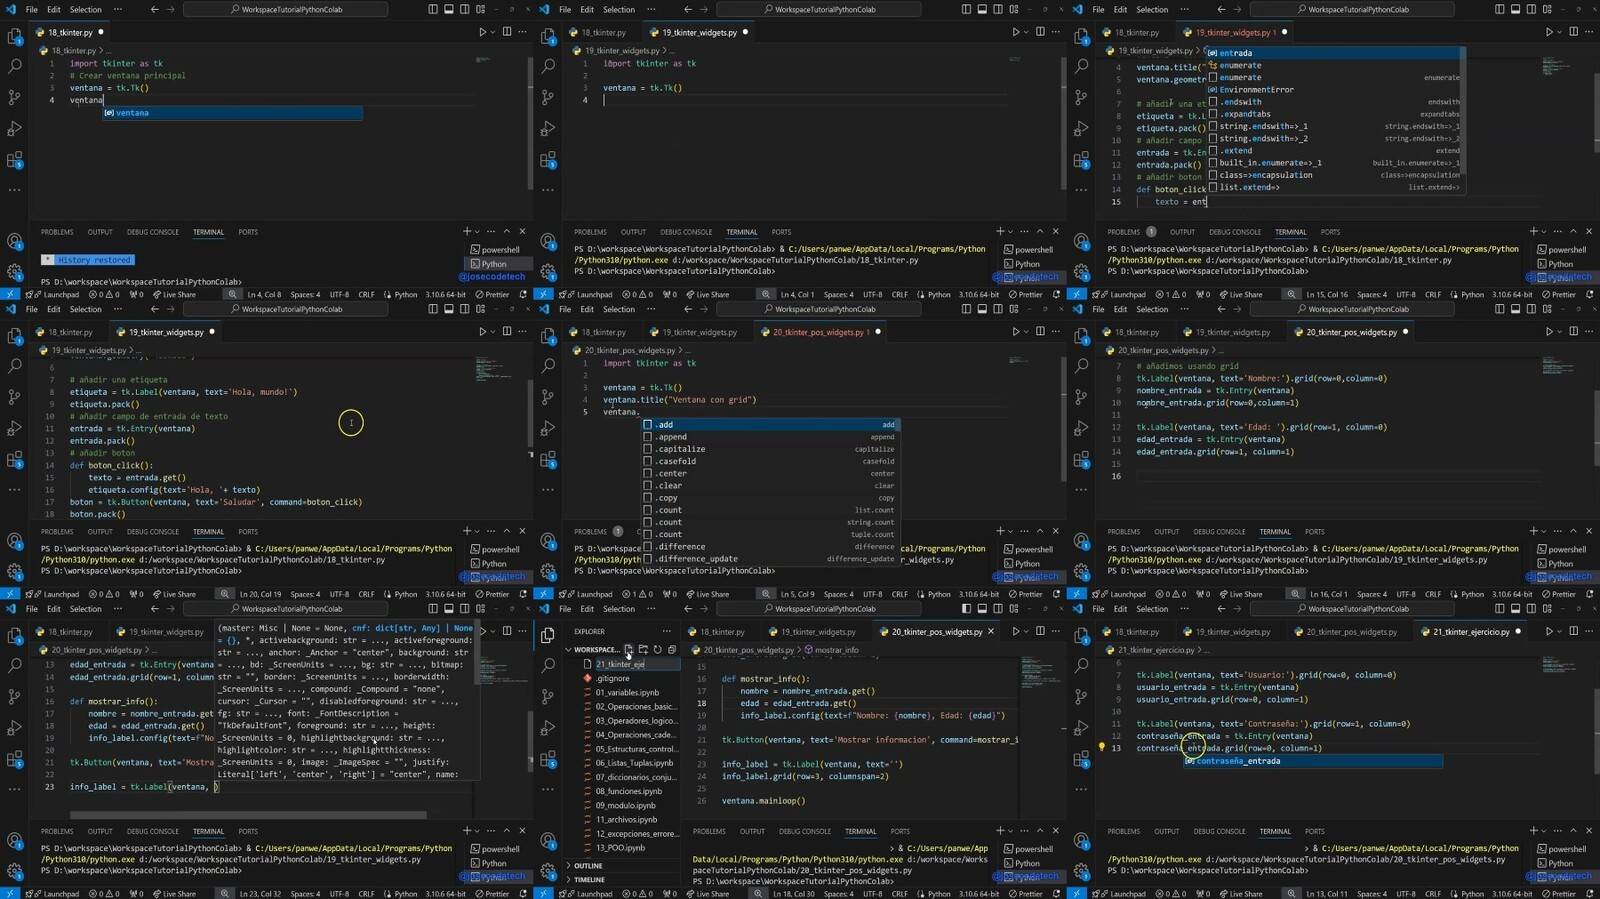1600x899 pixels.
Task: Collapse the WORKSPACE folder tree in Explorer
Action: pos(569,650)
